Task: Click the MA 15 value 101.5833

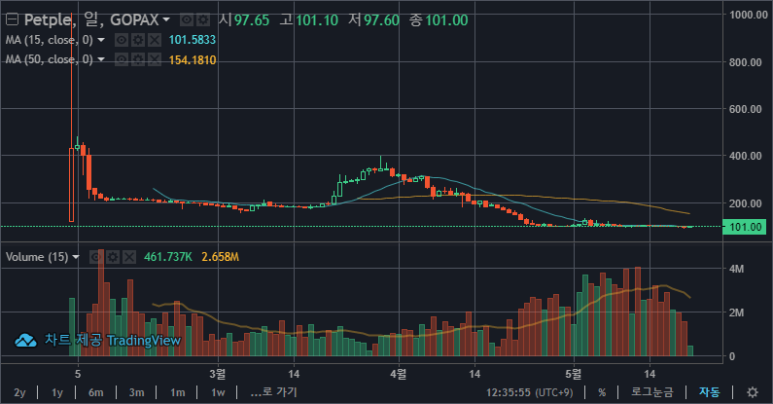Action: (x=192, y=40)
